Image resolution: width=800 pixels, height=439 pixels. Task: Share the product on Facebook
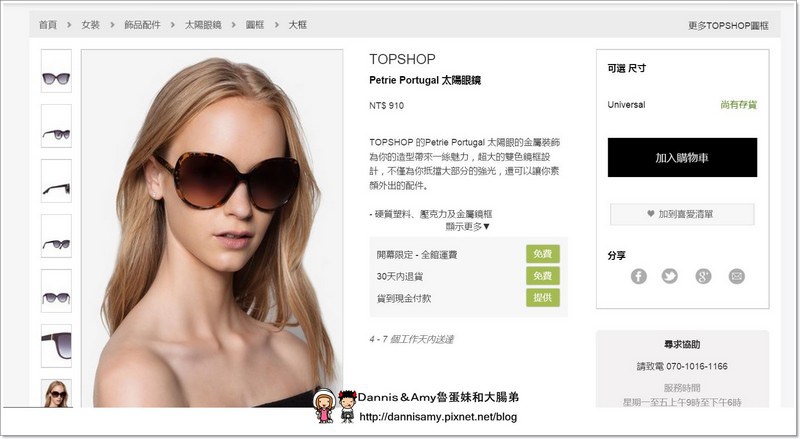tap(638, 276)
